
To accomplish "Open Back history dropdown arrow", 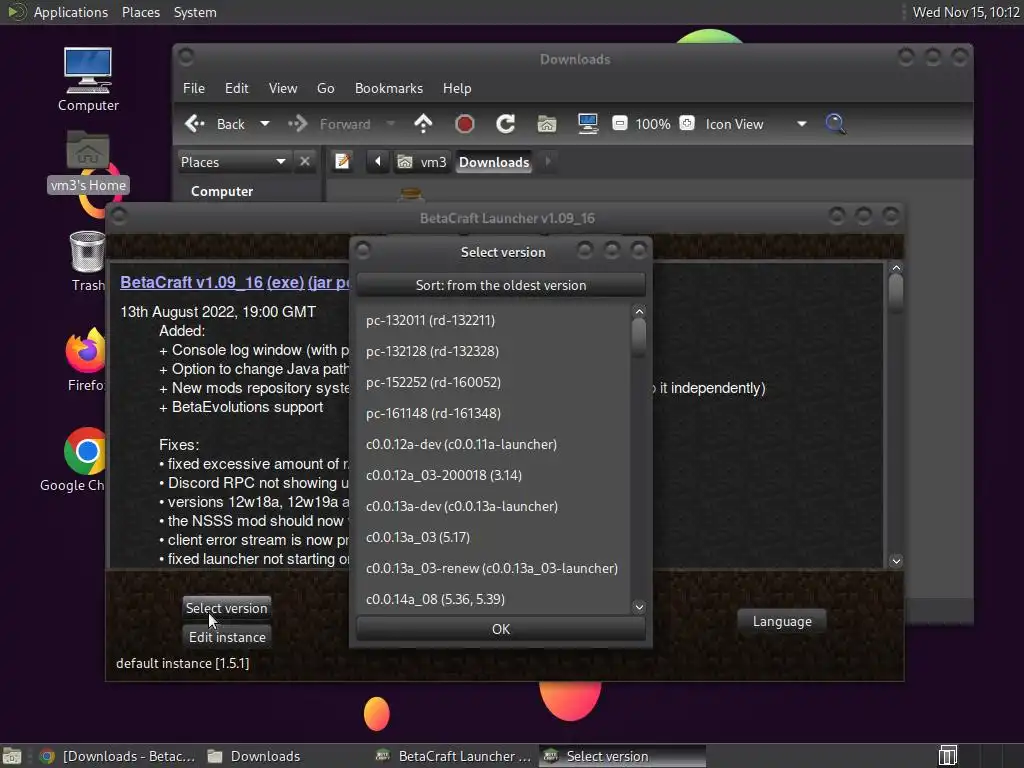I will (x=264, y=123).
